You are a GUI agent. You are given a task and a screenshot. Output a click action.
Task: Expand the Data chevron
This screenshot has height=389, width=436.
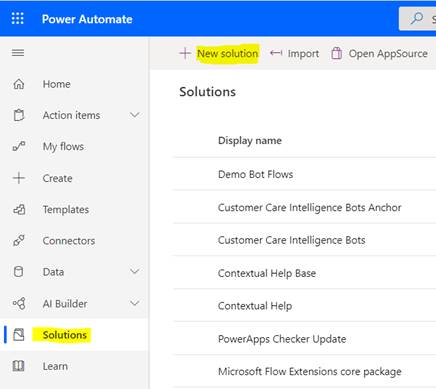point(135,271)
